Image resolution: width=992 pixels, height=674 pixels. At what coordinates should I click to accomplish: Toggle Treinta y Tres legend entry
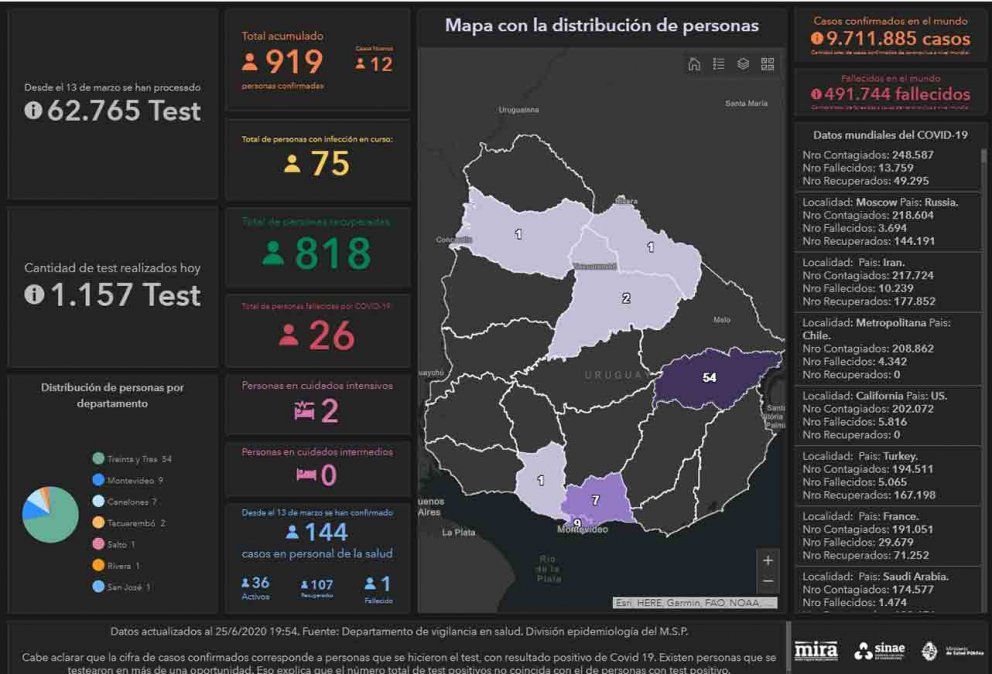pos(132,458)
